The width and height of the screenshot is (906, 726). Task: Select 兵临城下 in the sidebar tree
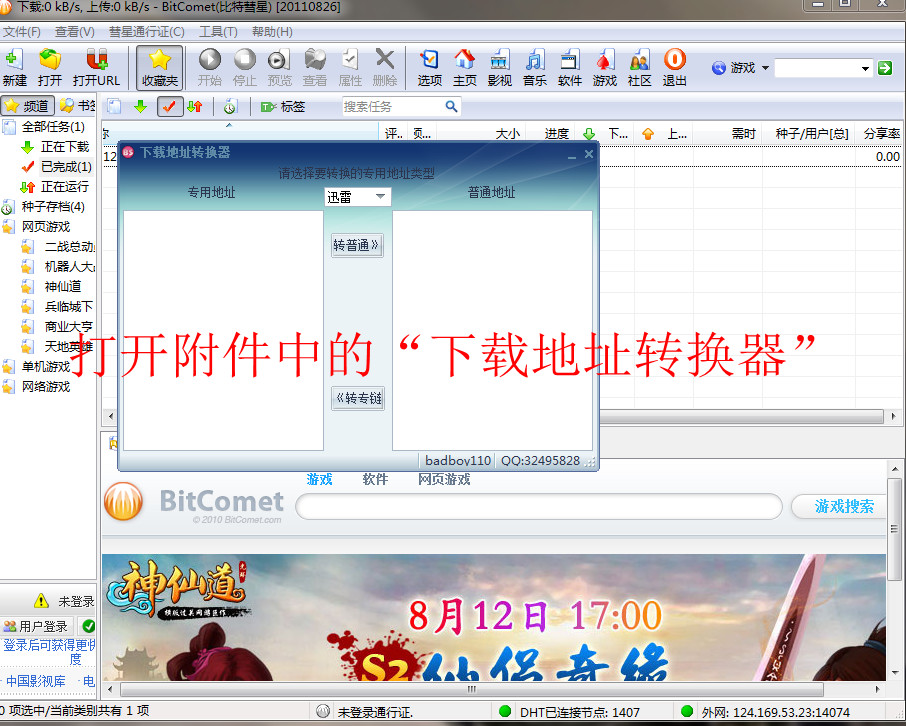point(69,306)
